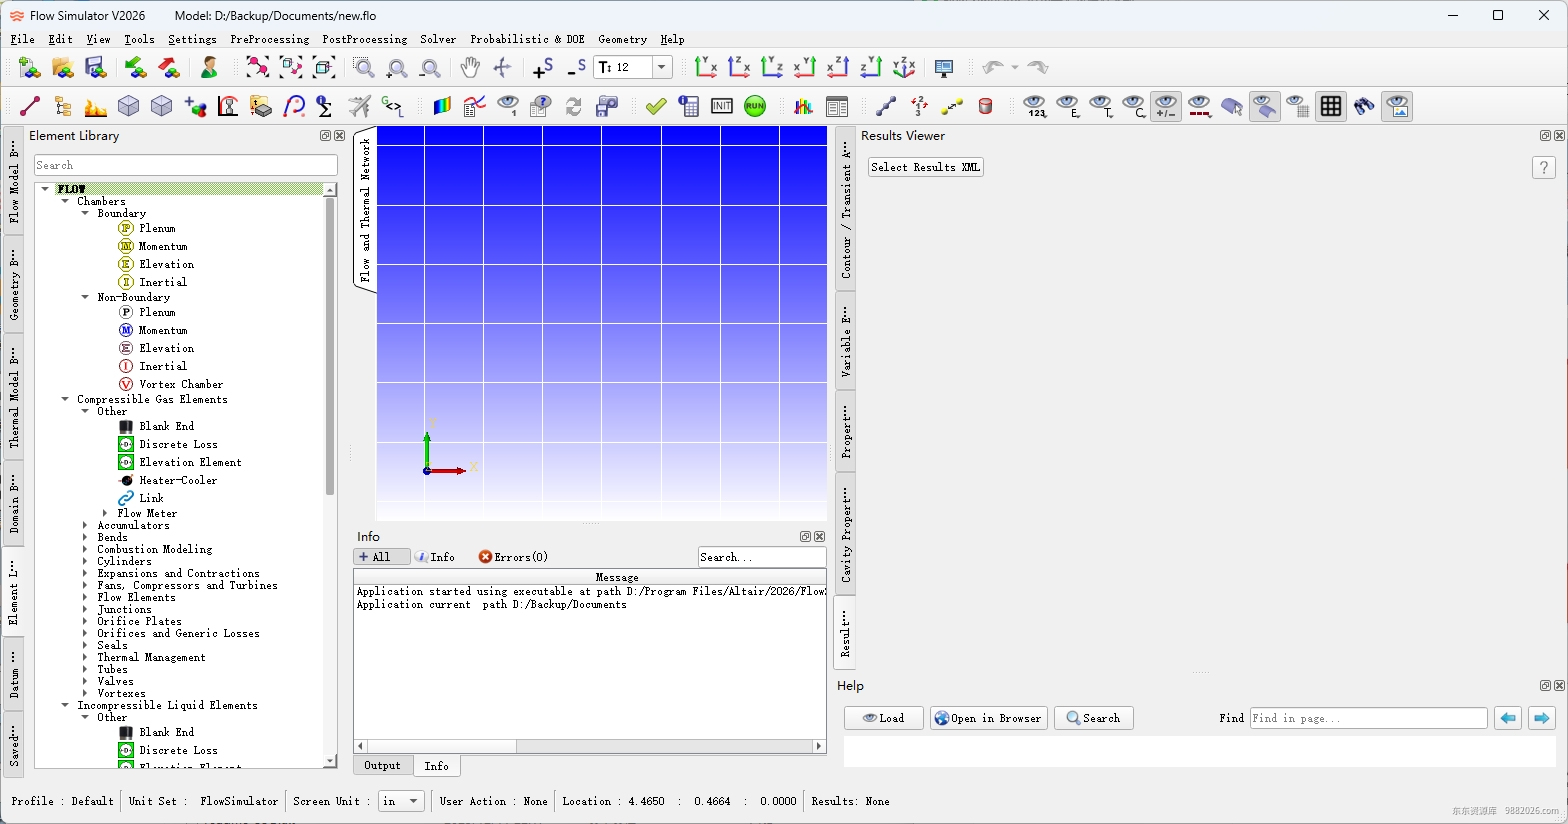
Task: Click the Select Results XML button
Action: 925,167
